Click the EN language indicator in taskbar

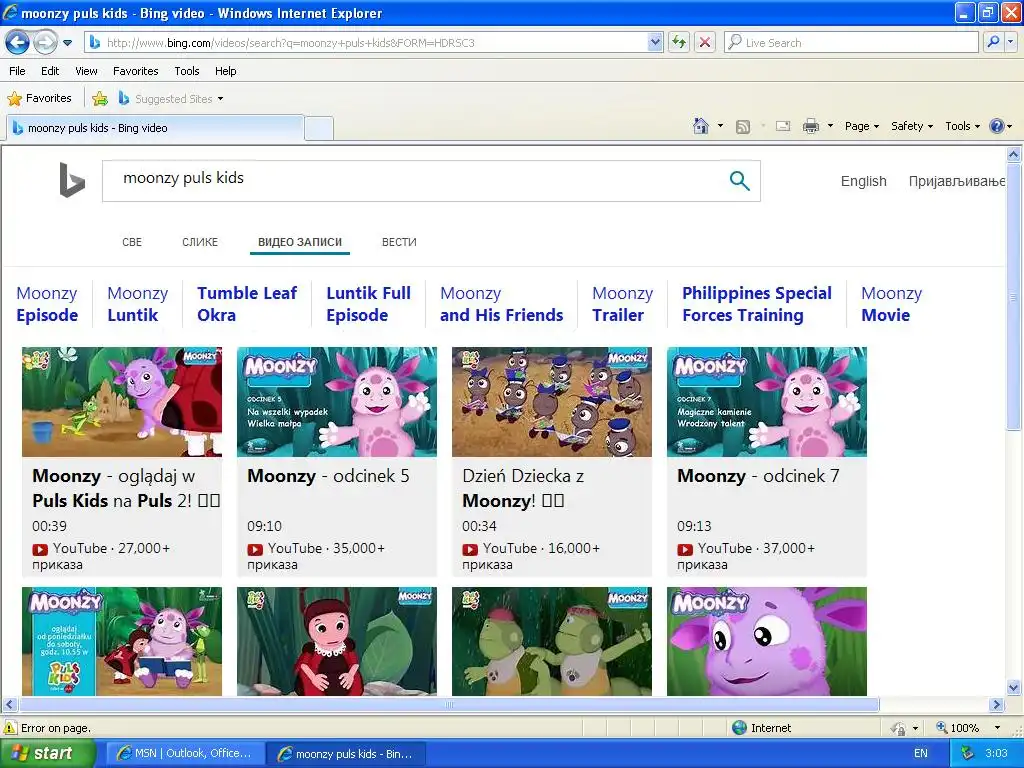pos(920,754)
